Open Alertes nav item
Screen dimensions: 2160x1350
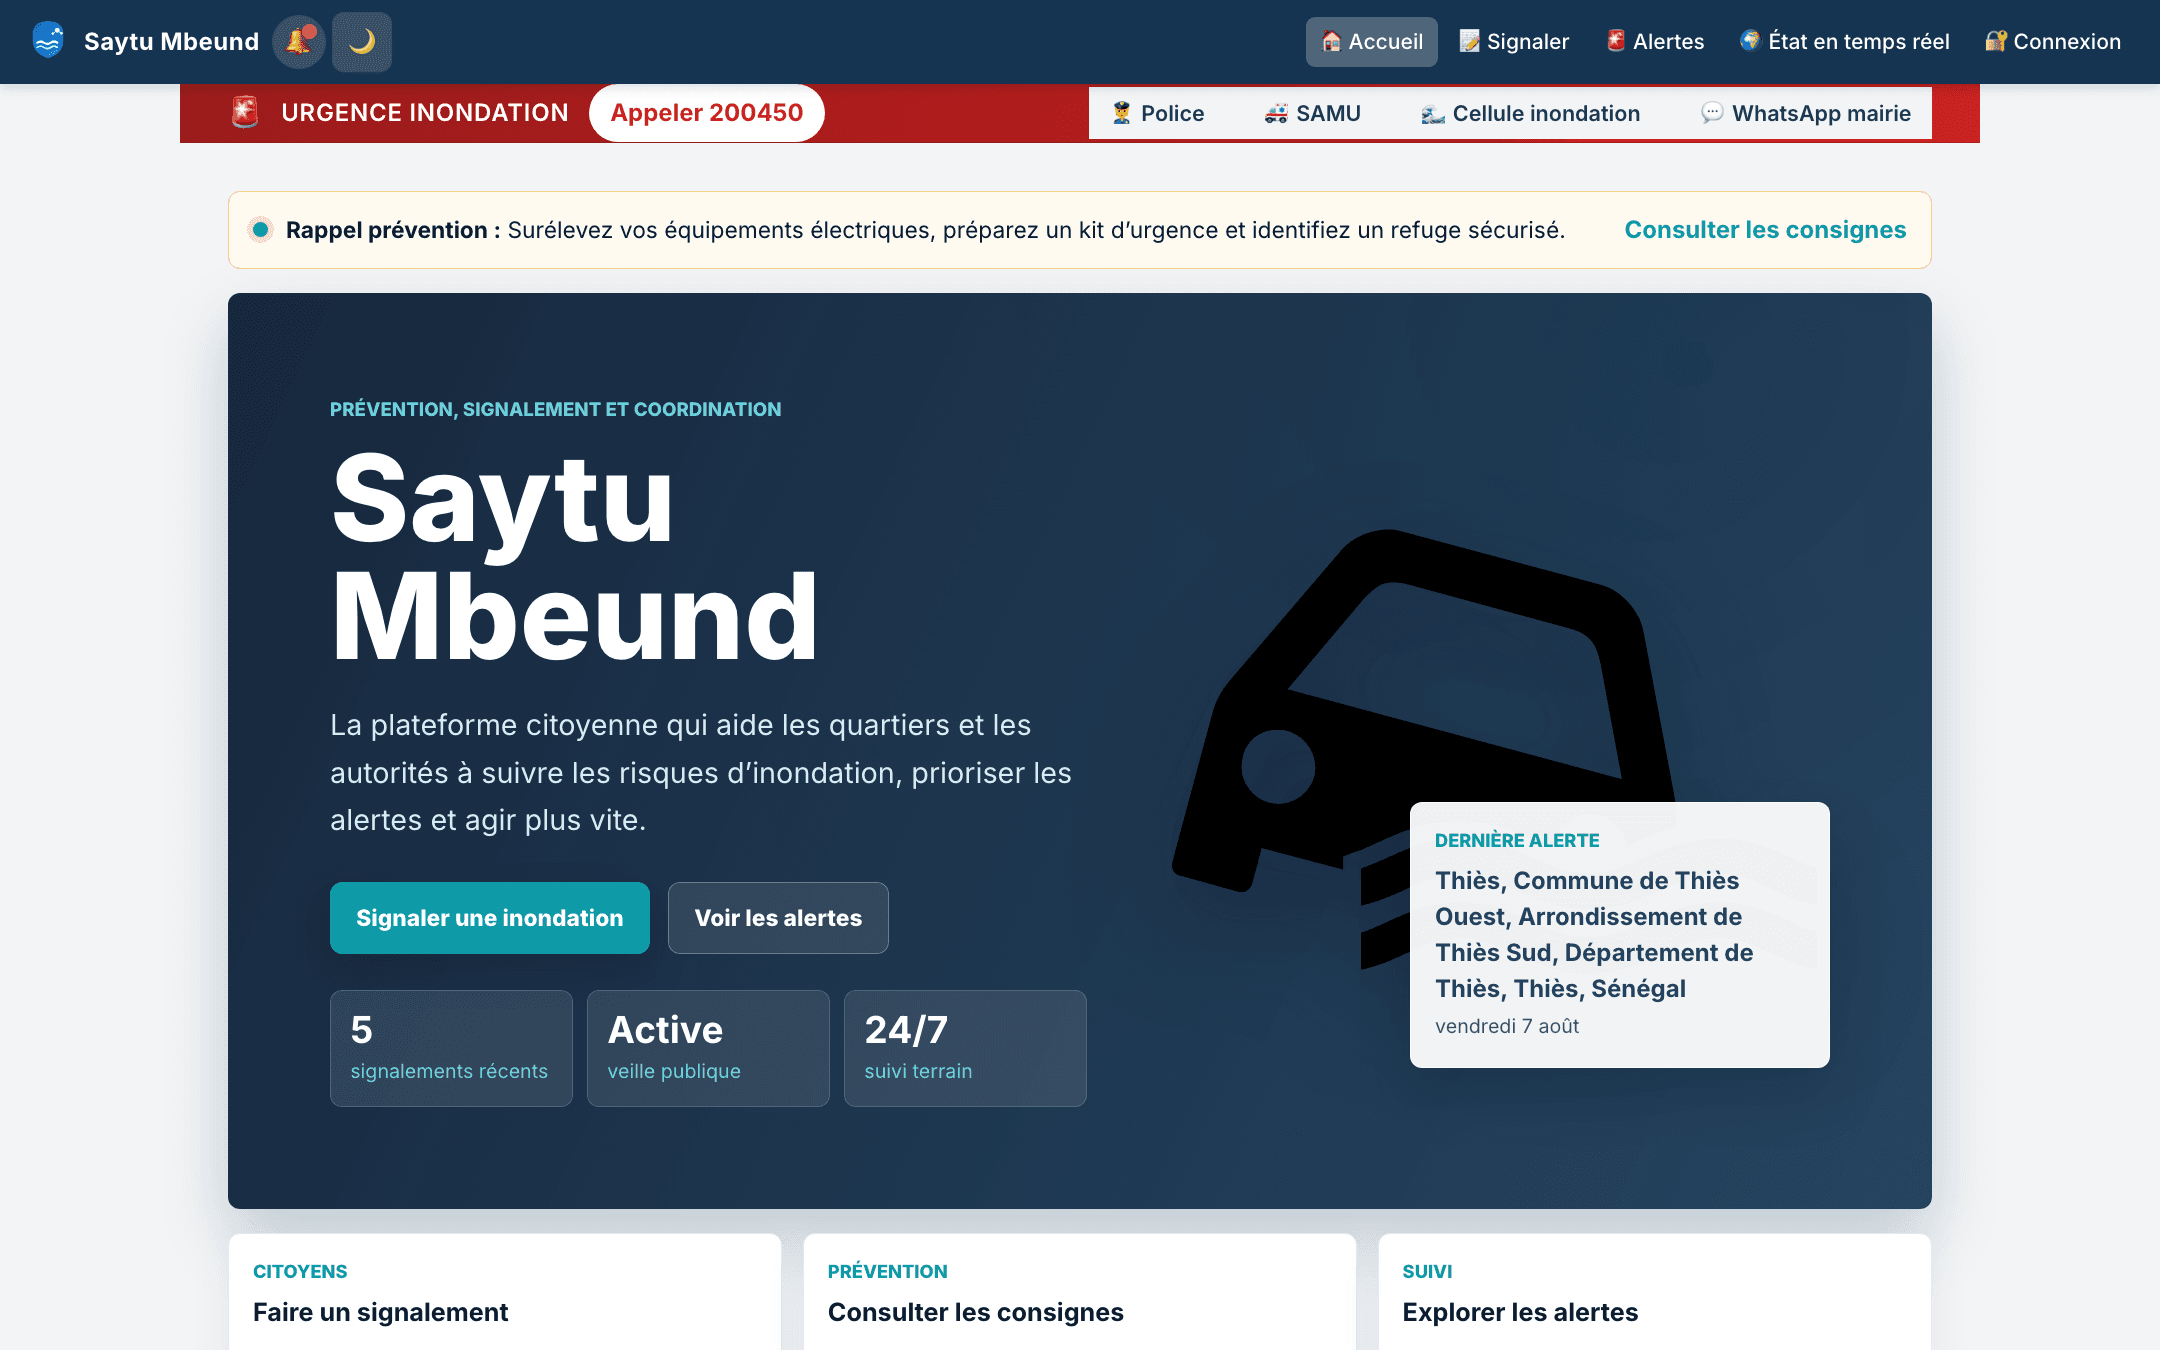(1655, 41)
